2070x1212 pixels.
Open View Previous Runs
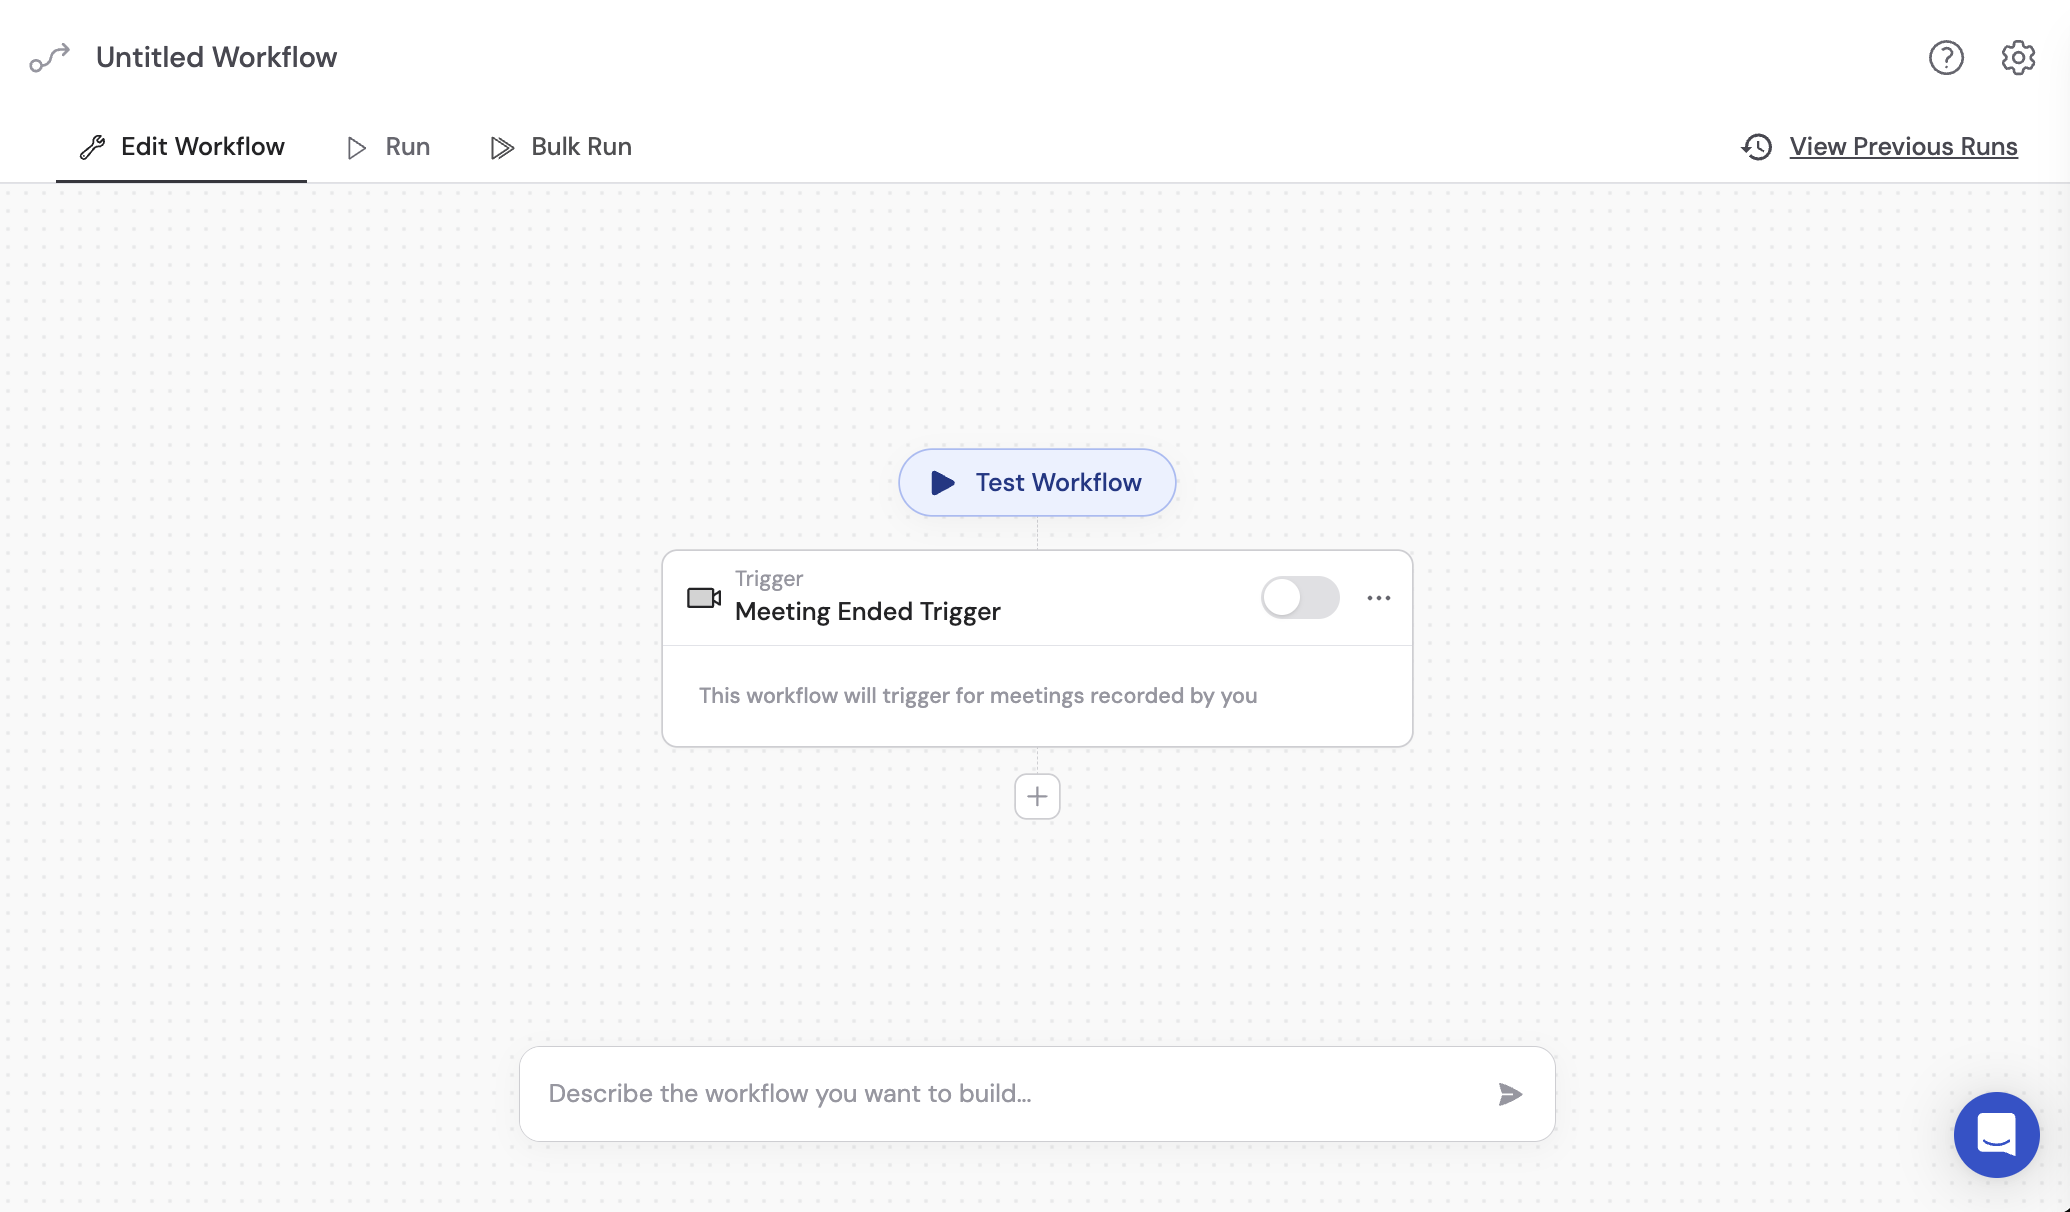pyautogui.click(x=1903, y=146)
